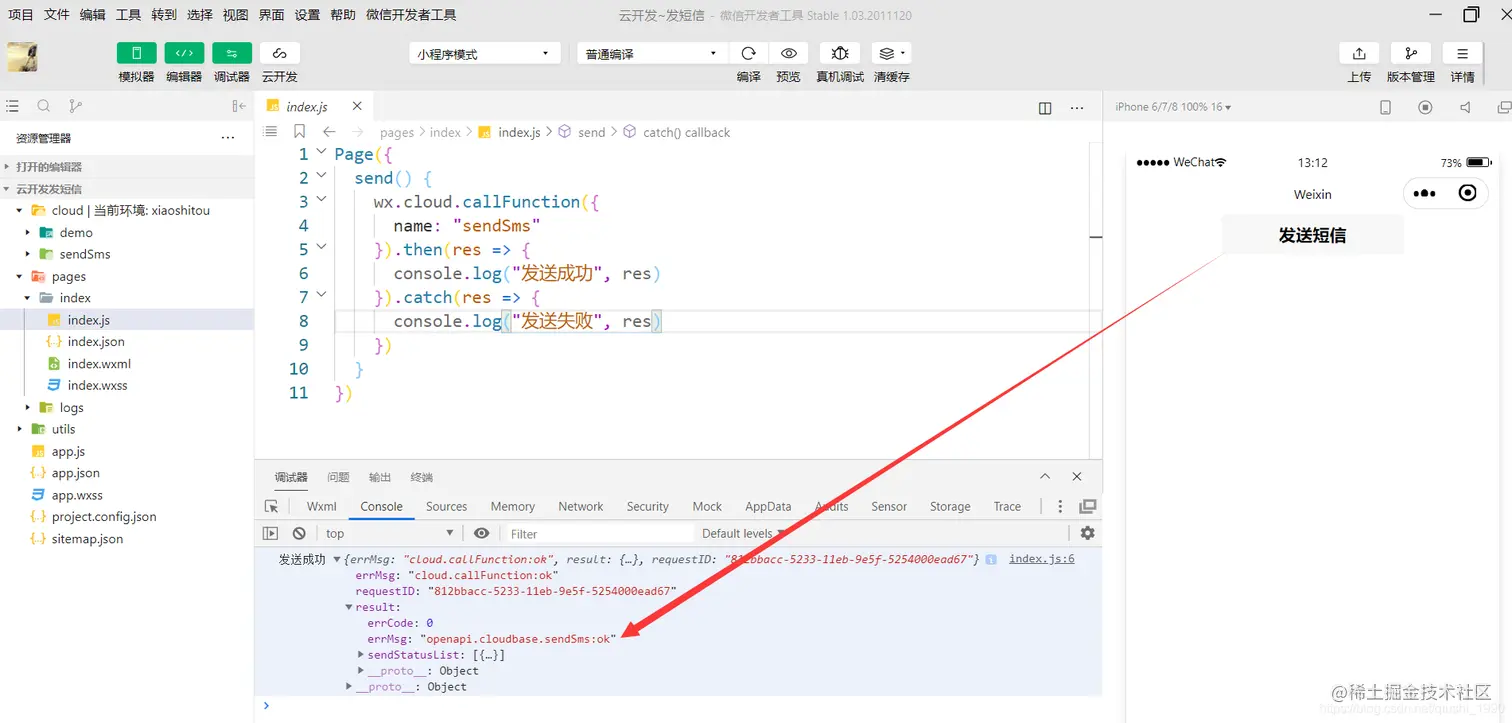Viewport: 1512px width, 723px height.
Task: Click the source control branch icon in sidebar
Action: (75, 106)
